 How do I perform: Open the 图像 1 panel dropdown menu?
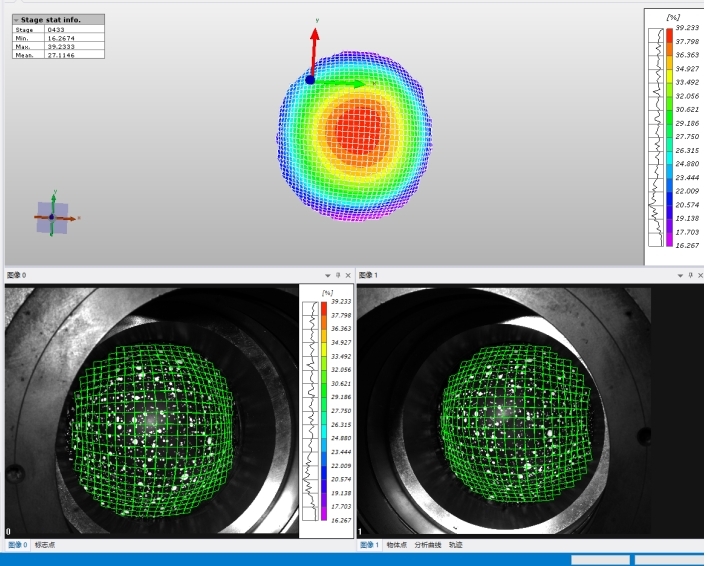681,274
